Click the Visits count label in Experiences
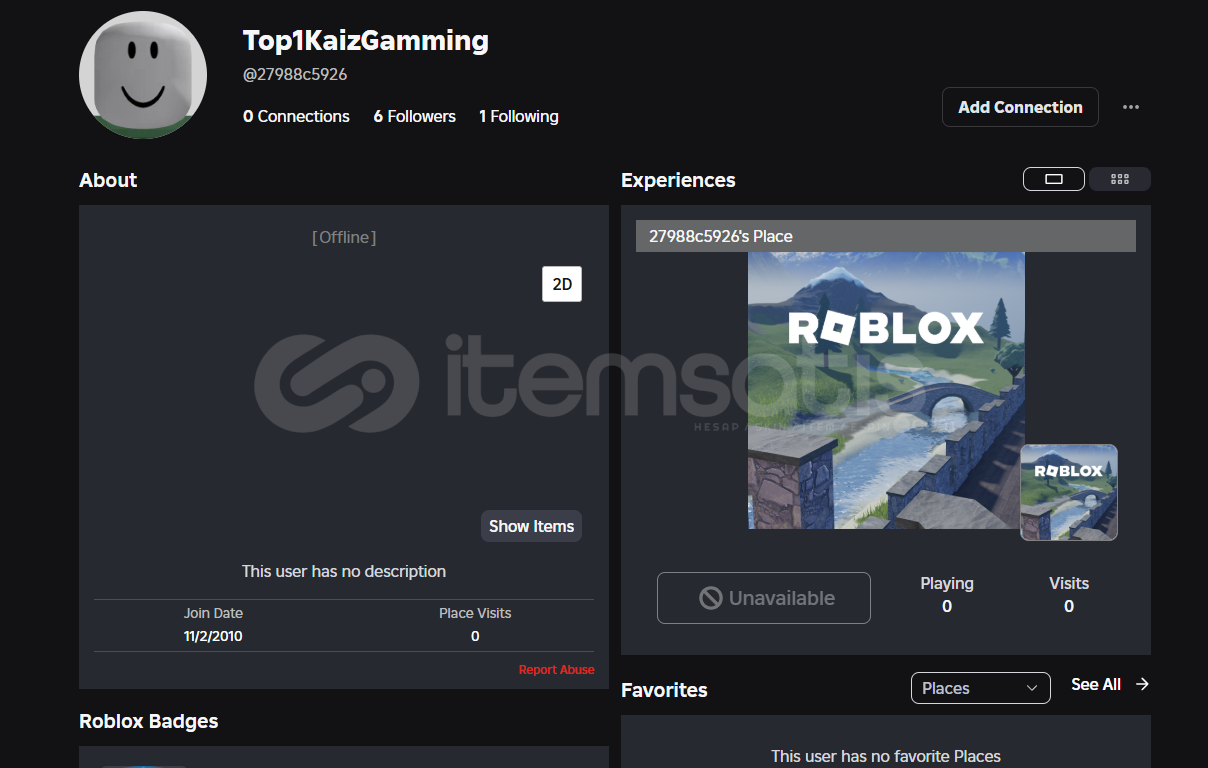Viewport: 1208px width, 768px height. coord(1069,583)
